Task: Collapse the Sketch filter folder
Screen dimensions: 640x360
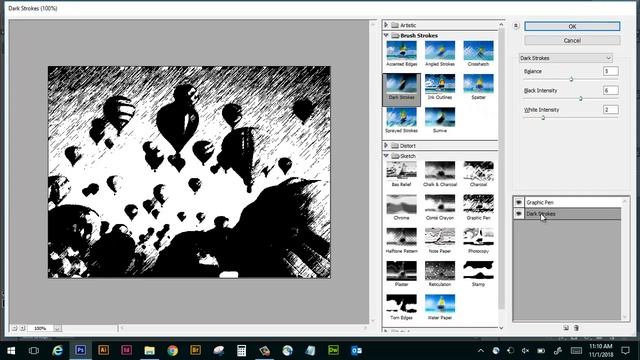Action: pyautogui.click(x=386, y=156)
